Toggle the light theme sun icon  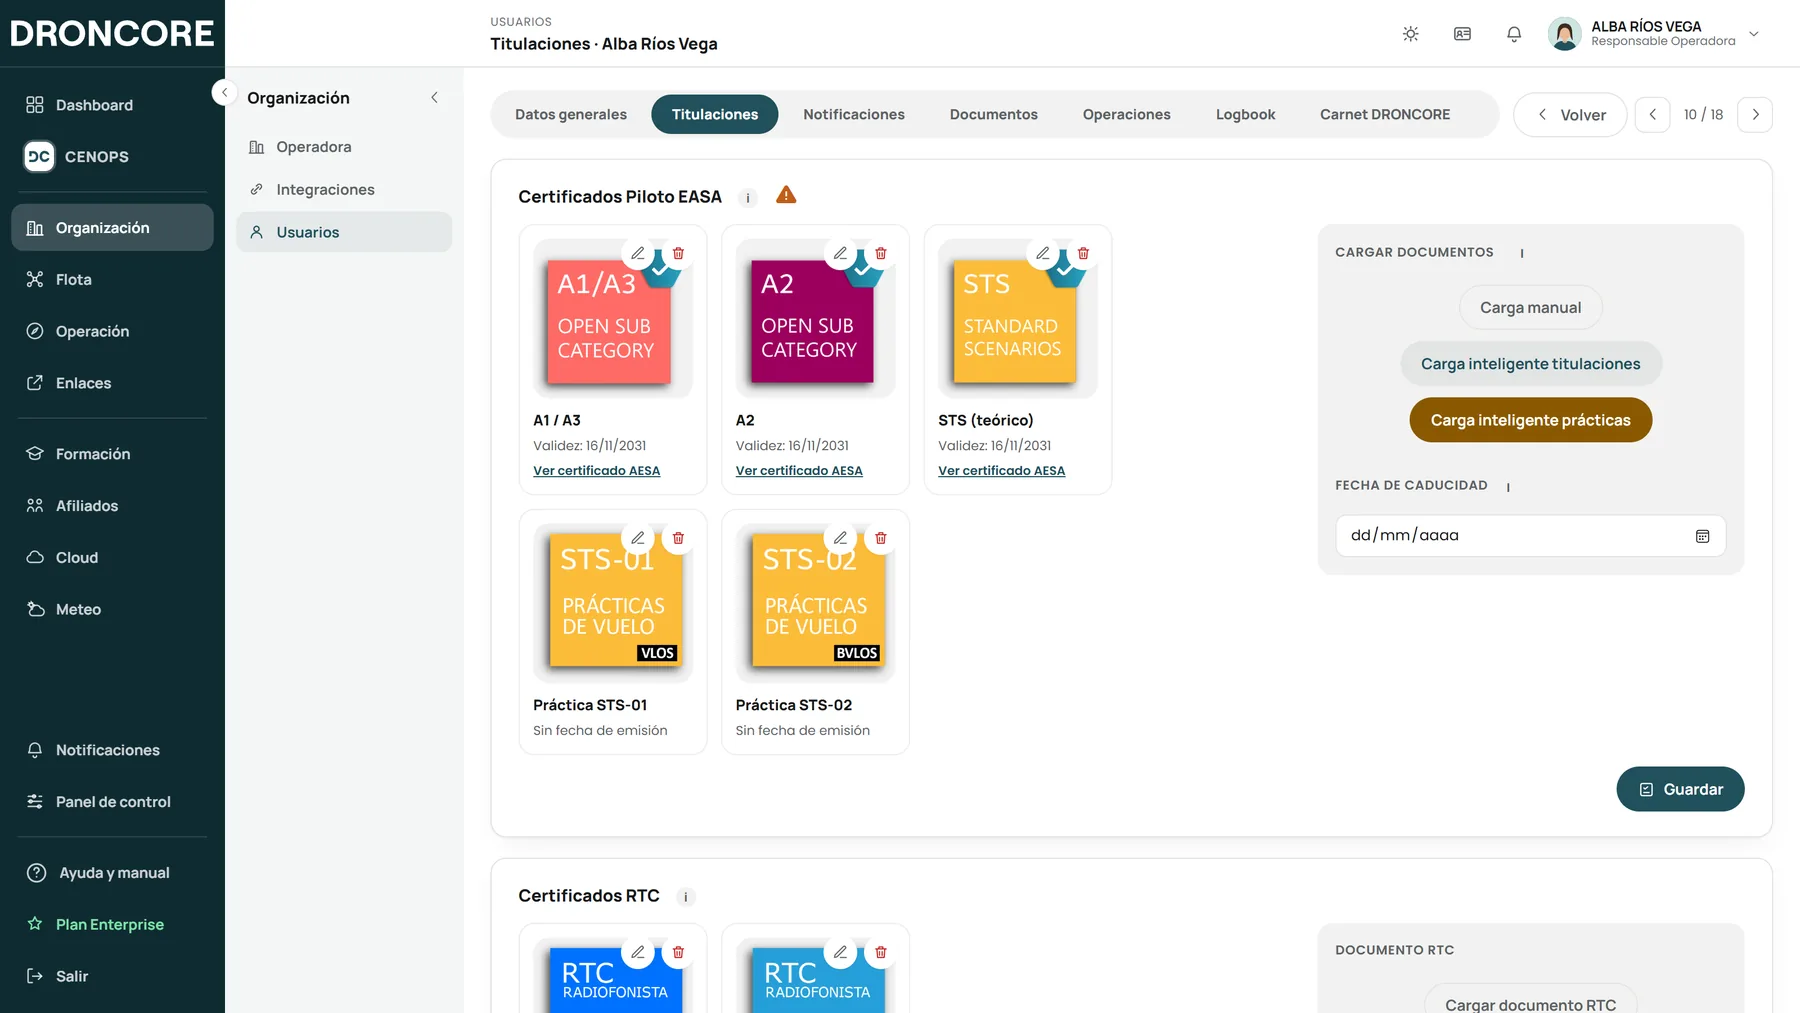[x=1411, y=34]
